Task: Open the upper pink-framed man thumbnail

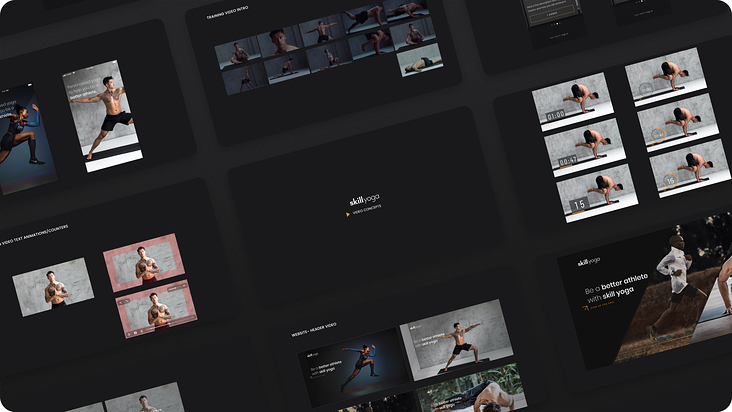Action: point(144,263)
